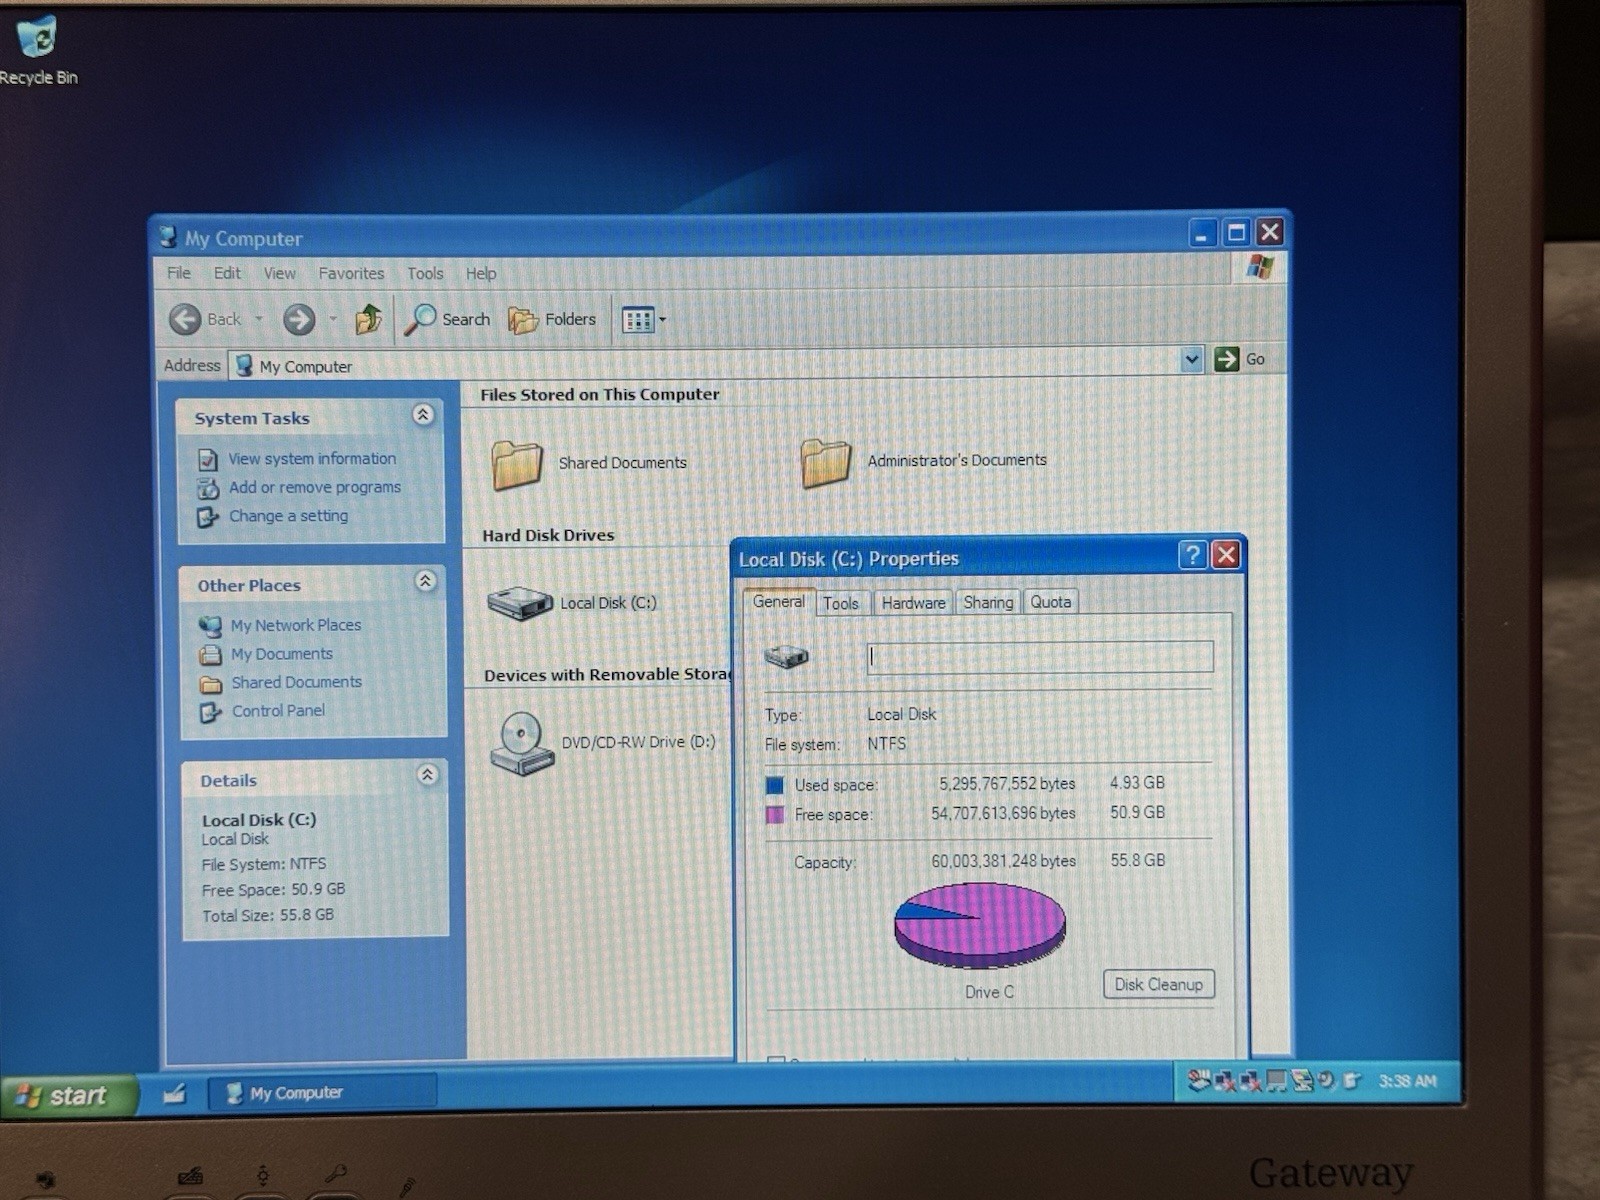Collapse the Details panel
This screenshot has width=1600, height=1200.
click(427, 775)
